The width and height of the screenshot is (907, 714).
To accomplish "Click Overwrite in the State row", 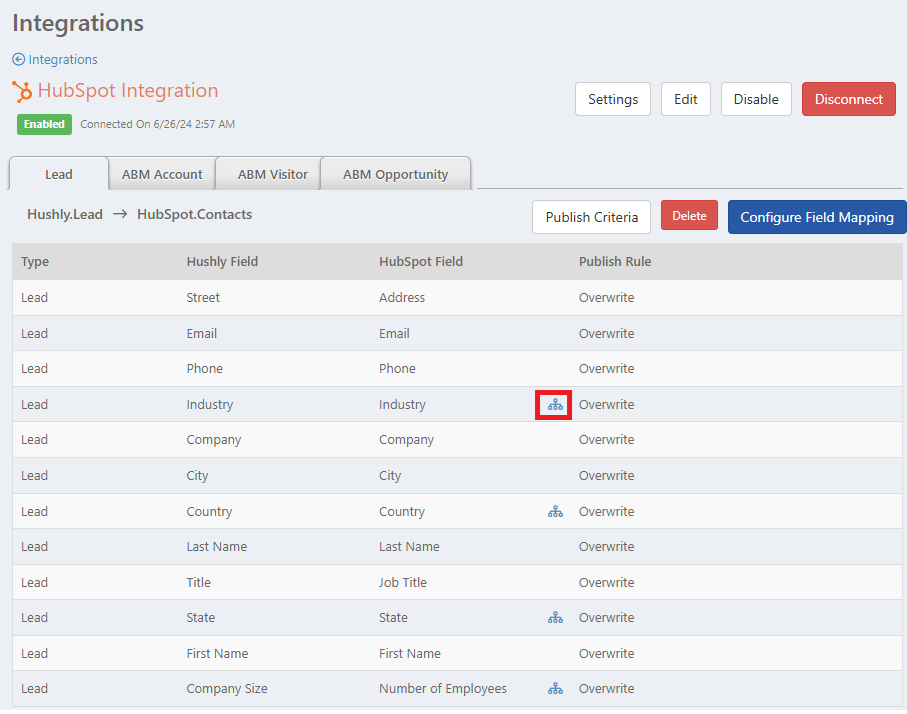I will click(606, 617).
